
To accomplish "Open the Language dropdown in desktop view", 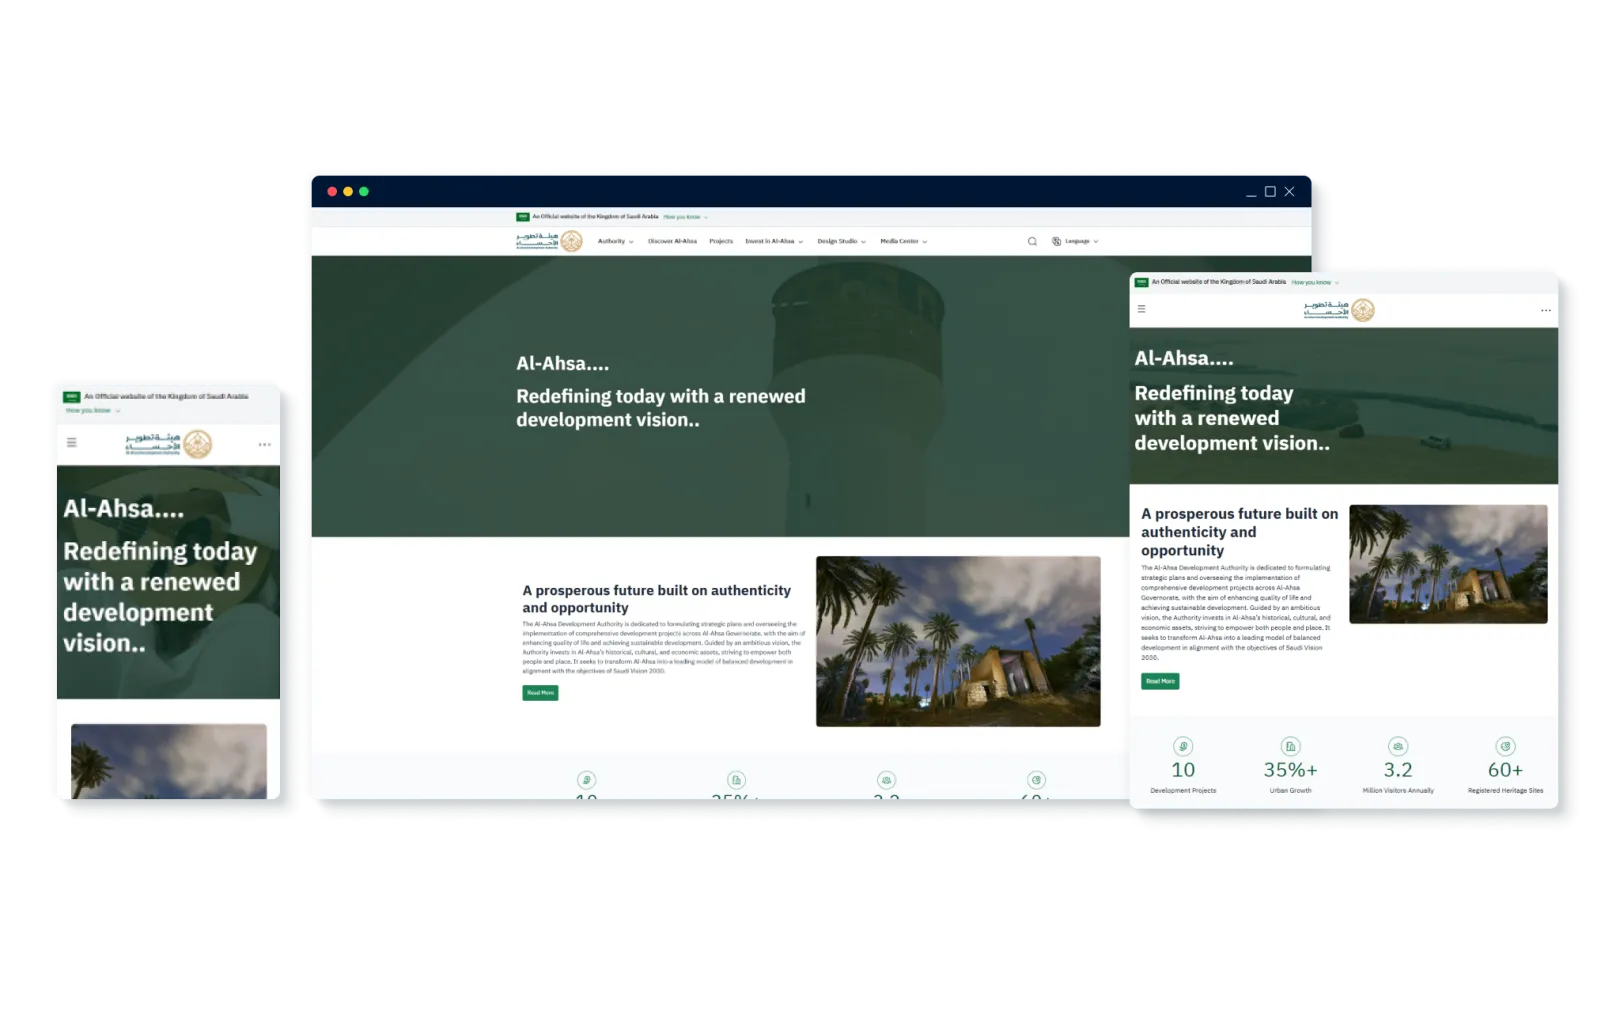I will [1075, 241].
